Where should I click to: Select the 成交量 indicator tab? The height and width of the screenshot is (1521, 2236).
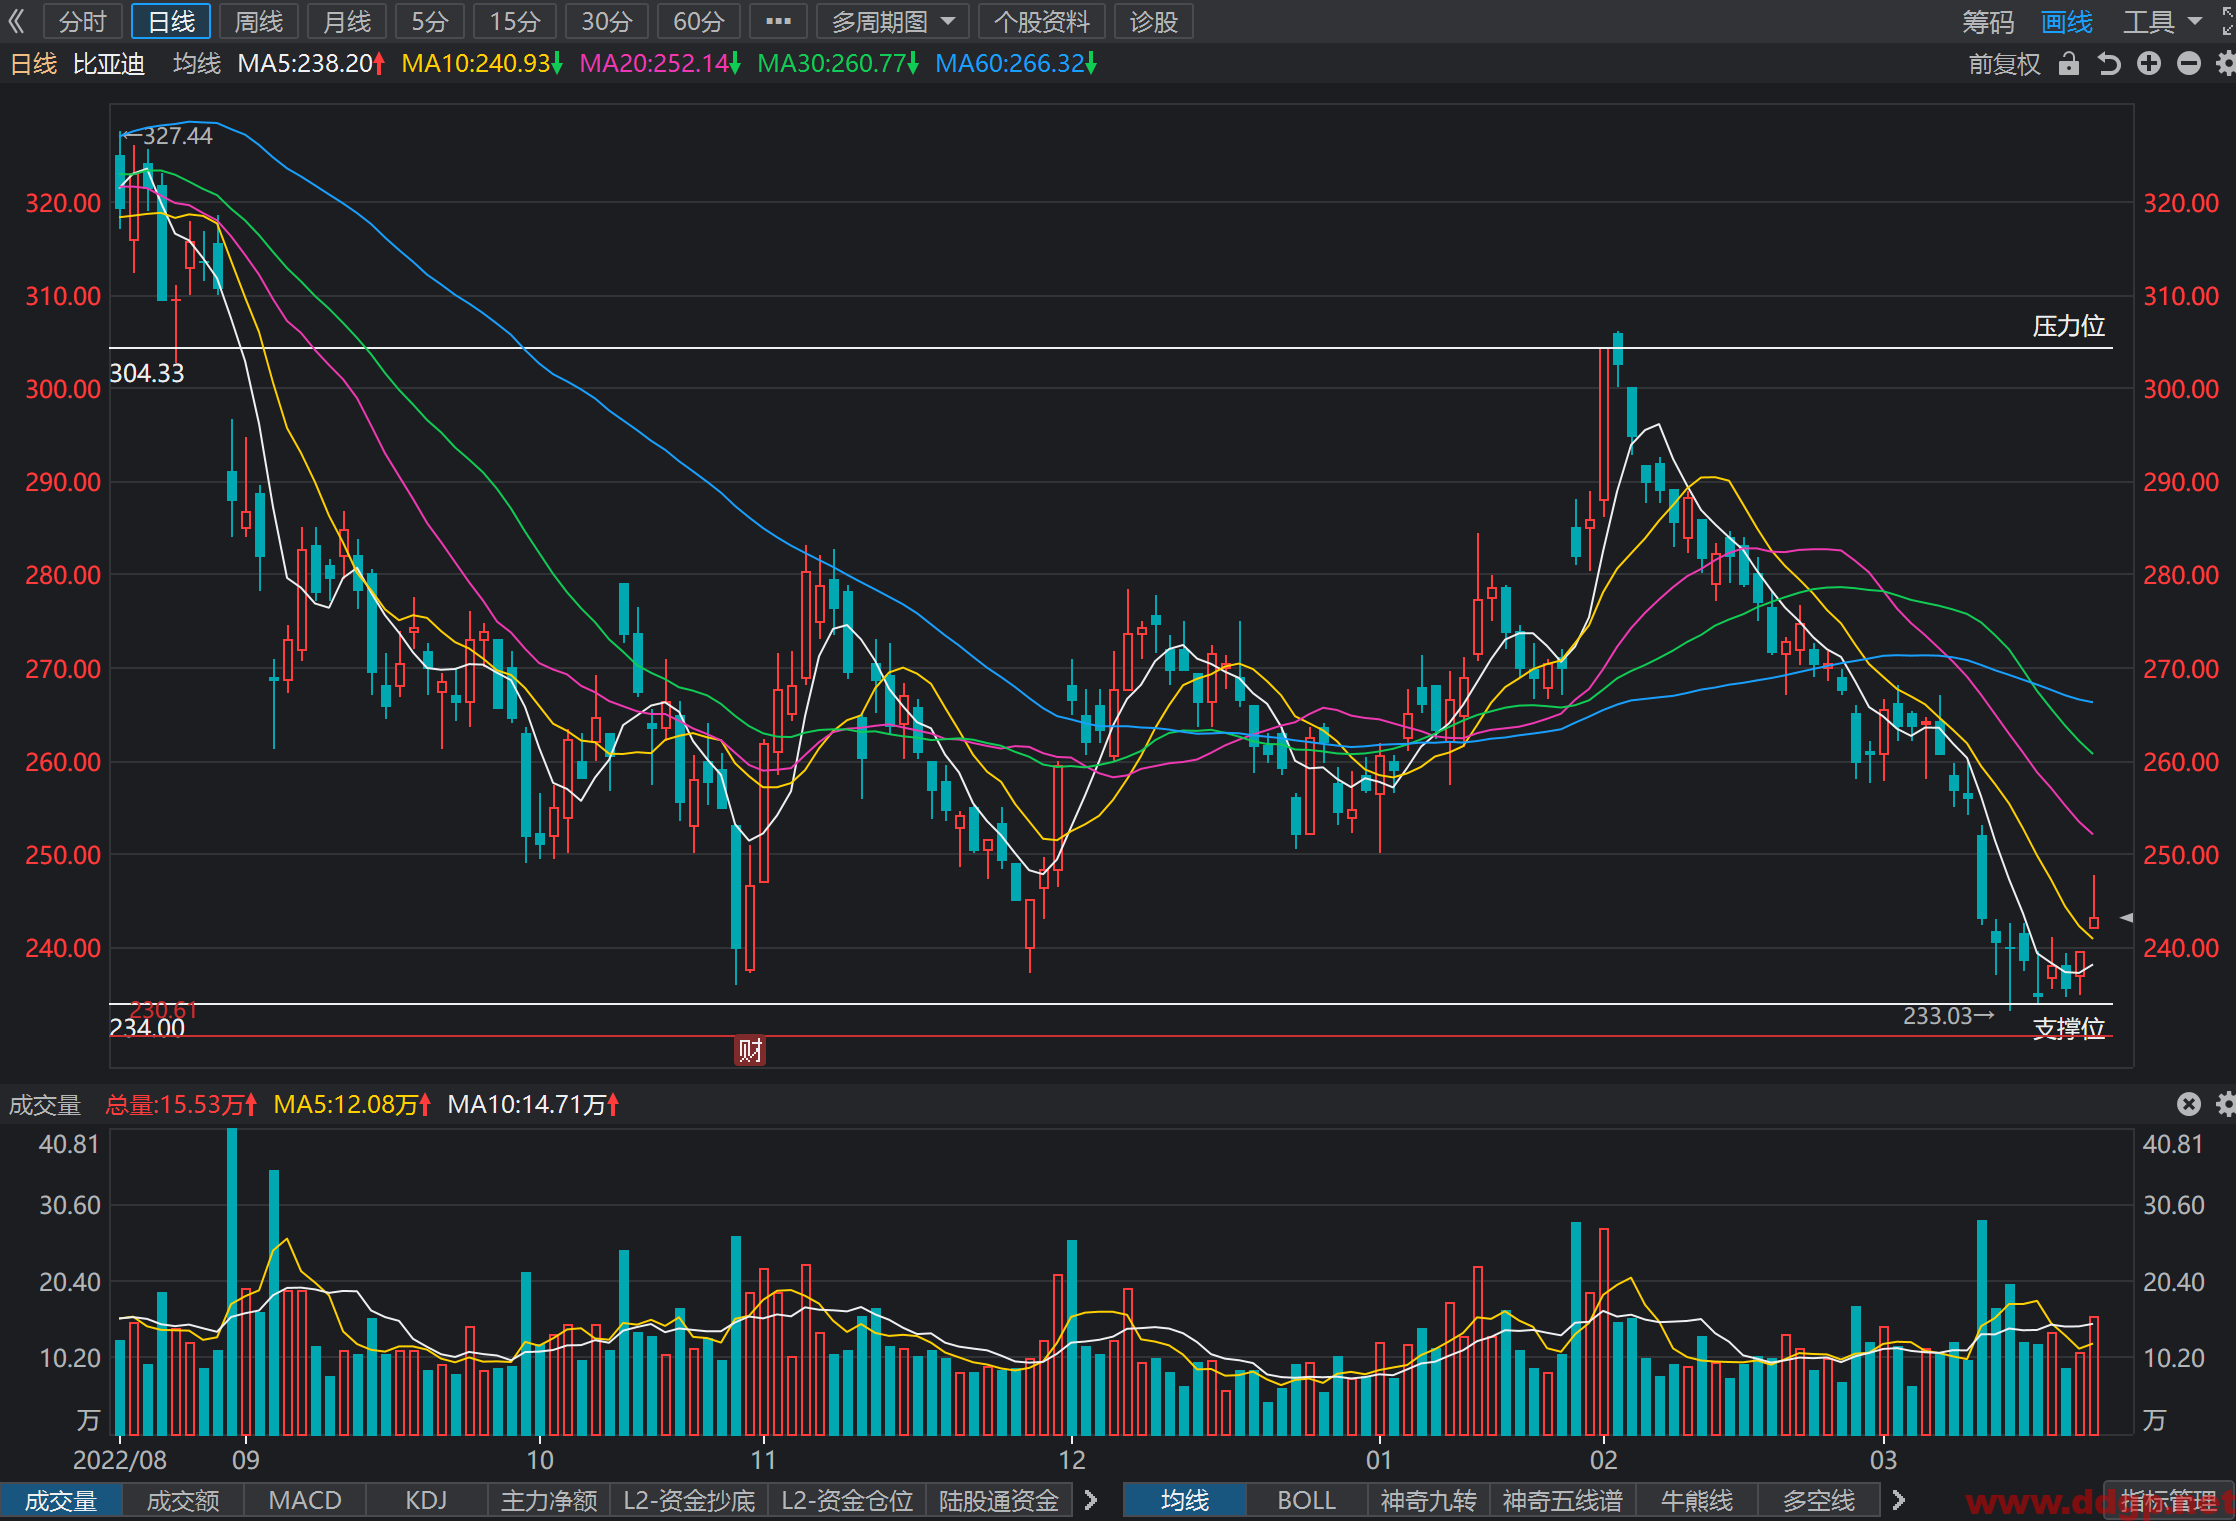(61, 1501)
